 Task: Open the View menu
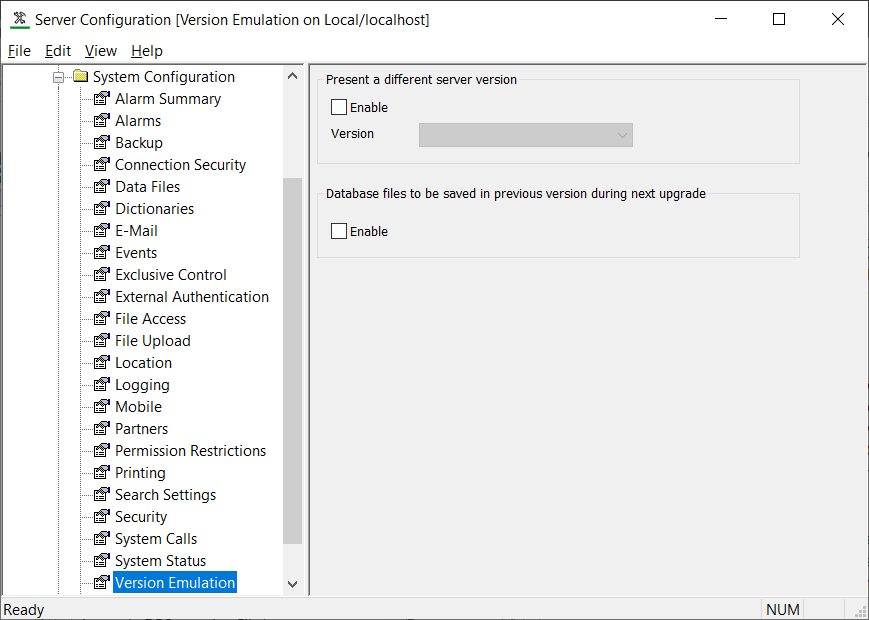tap(100, 51)
